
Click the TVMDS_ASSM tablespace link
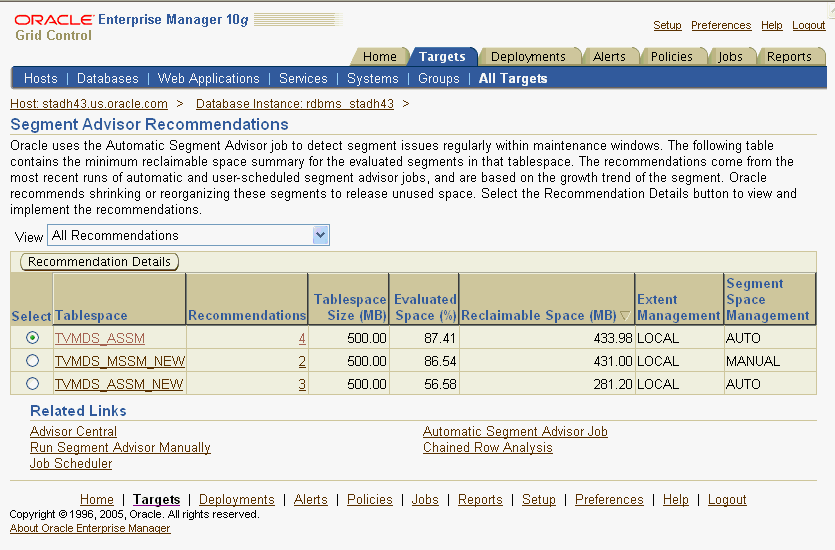pyautogui.click(x=99, y=339)
